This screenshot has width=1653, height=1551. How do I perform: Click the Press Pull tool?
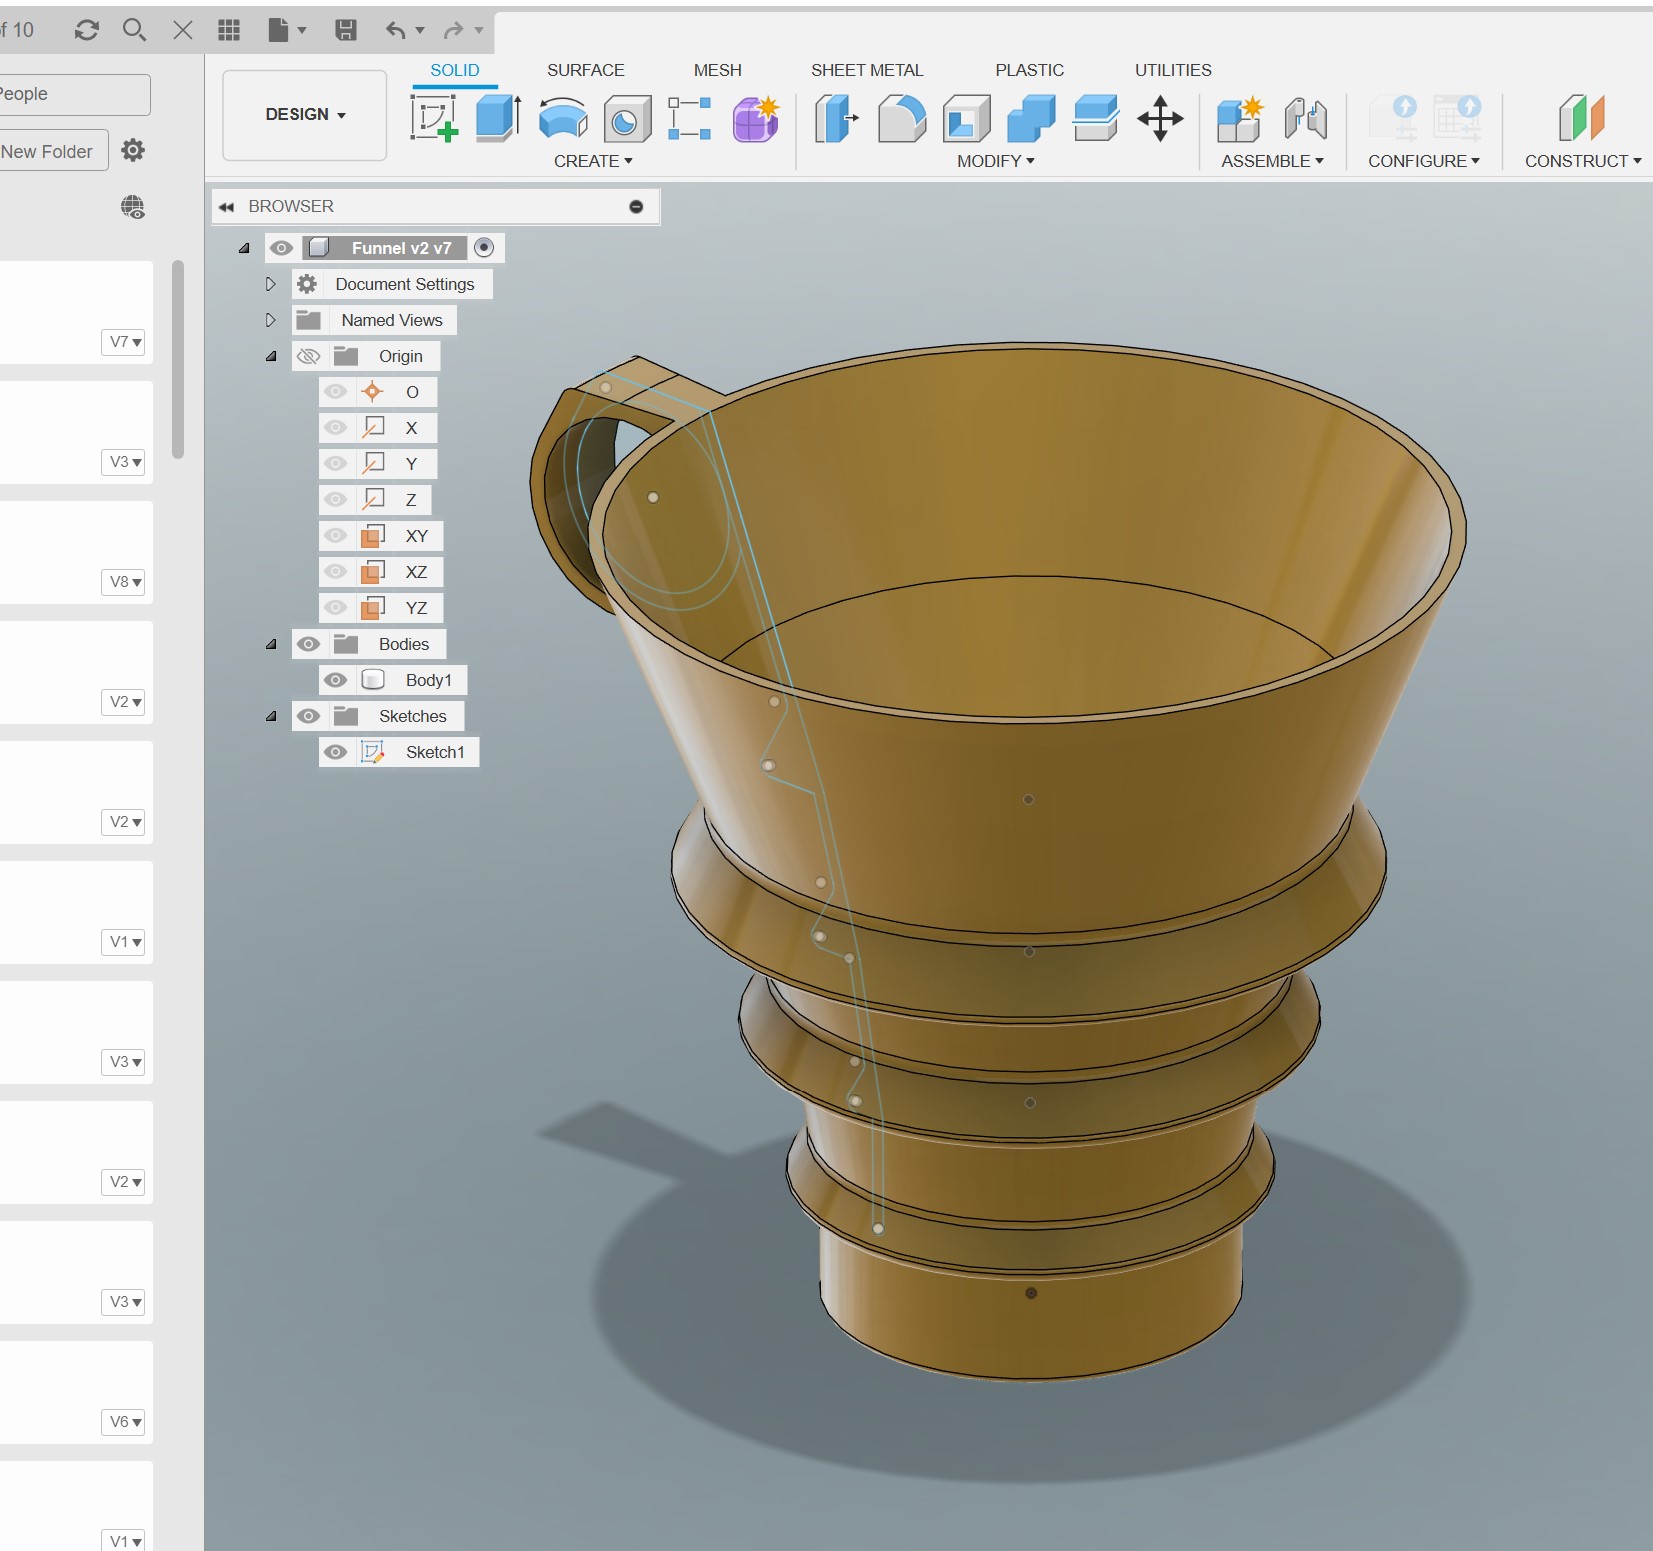coord(836,118)
